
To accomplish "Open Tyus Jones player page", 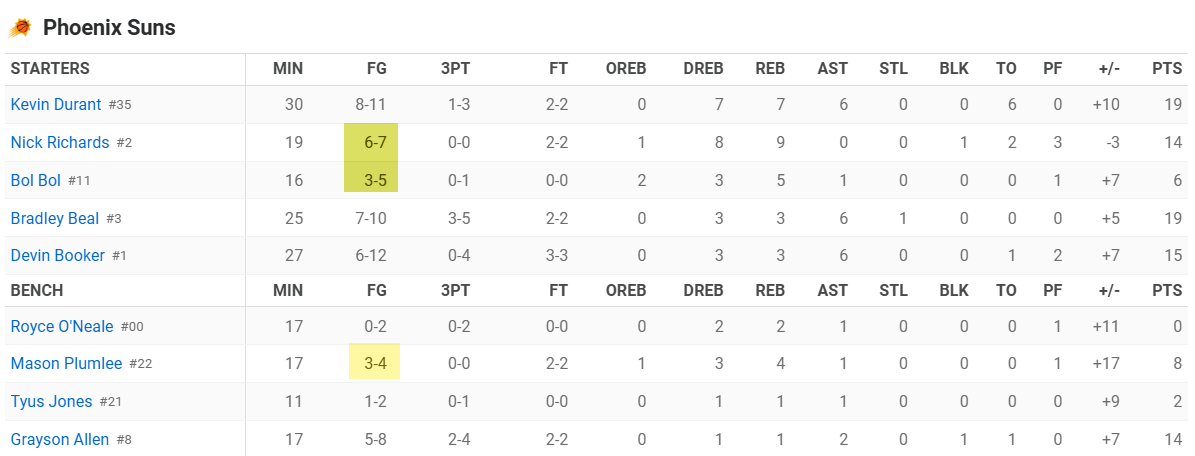I will 51,402.
